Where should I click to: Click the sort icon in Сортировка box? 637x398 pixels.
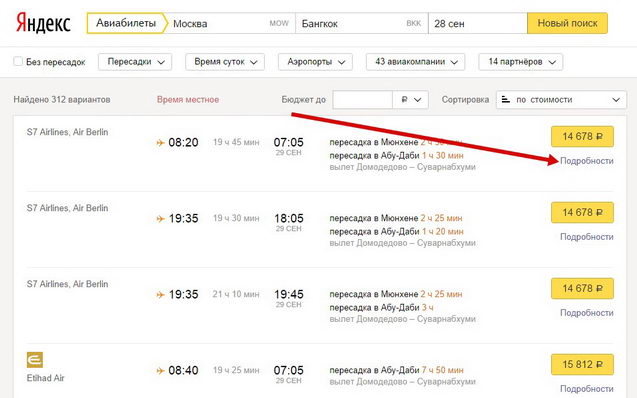(505, 100)
